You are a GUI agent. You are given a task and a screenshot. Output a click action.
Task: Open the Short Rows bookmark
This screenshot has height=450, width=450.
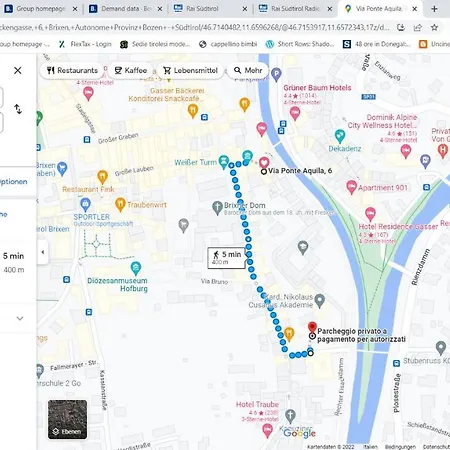coord(300,44)
